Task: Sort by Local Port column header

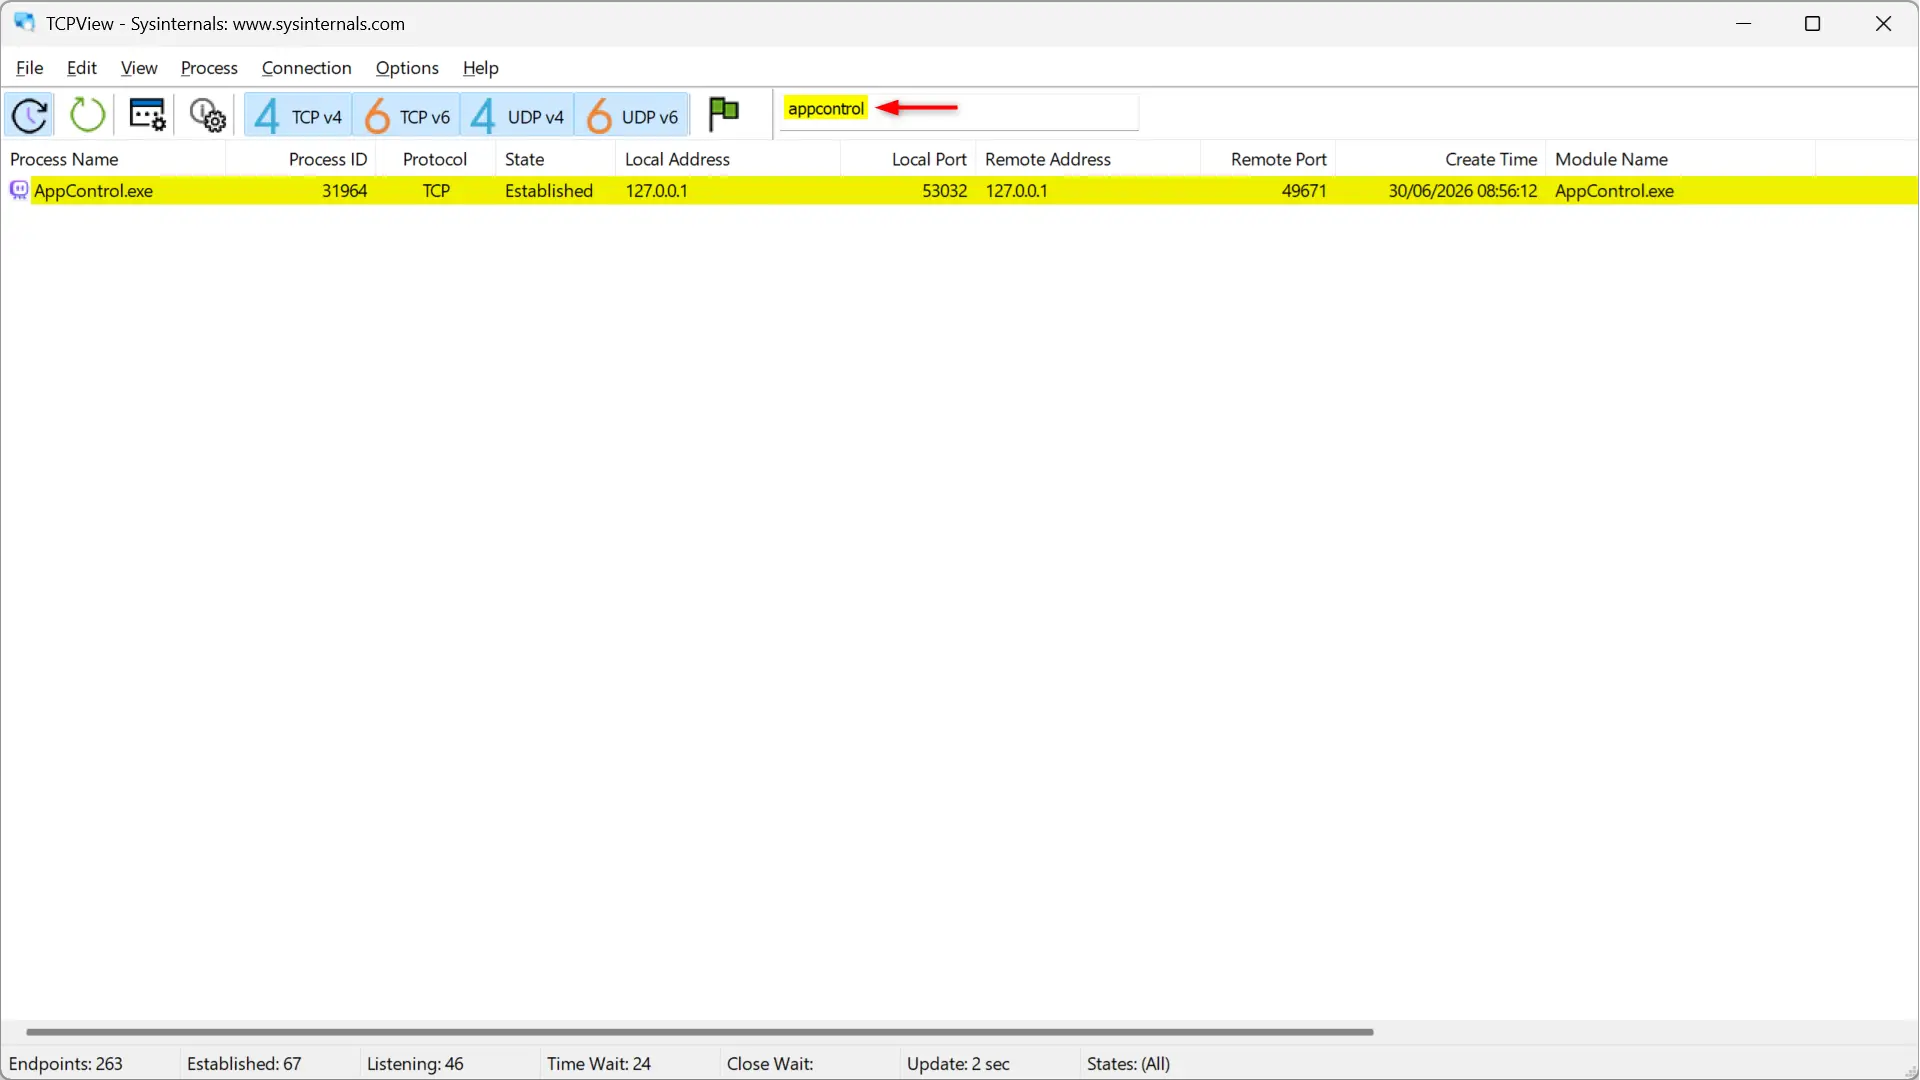Action: click(908, 159)
